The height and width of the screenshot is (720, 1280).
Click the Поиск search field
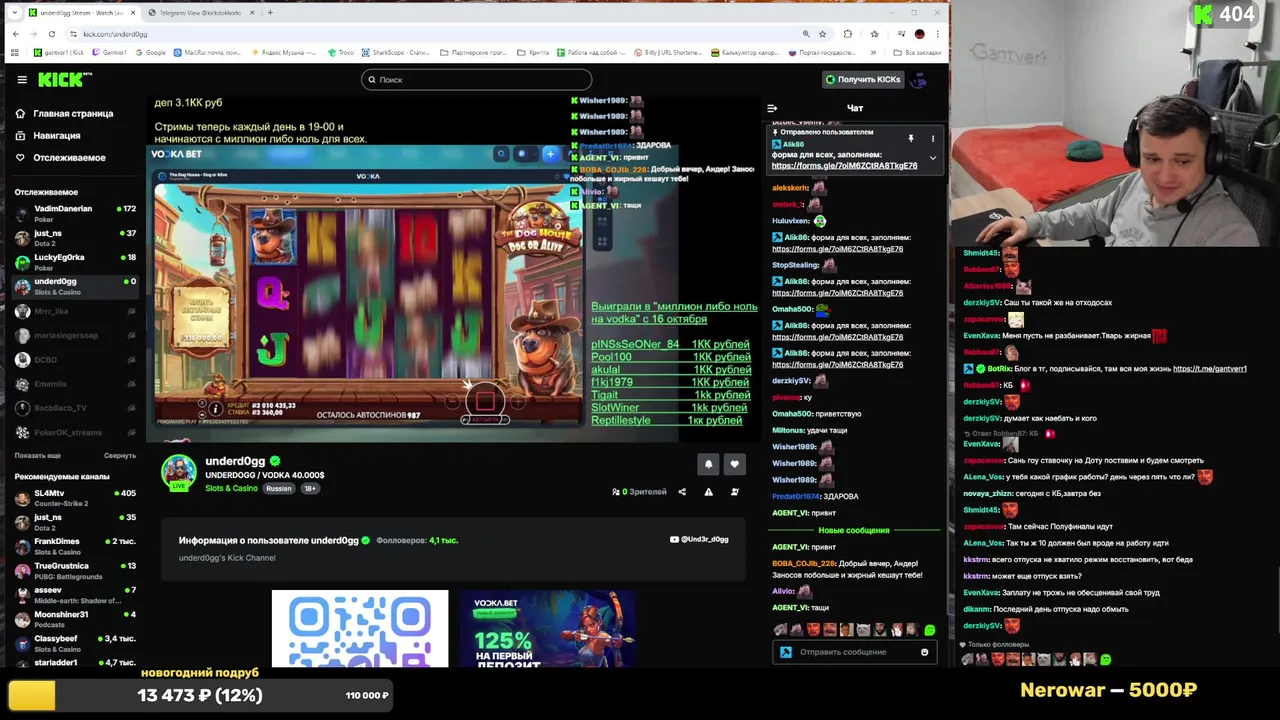[x=476, y=80]
